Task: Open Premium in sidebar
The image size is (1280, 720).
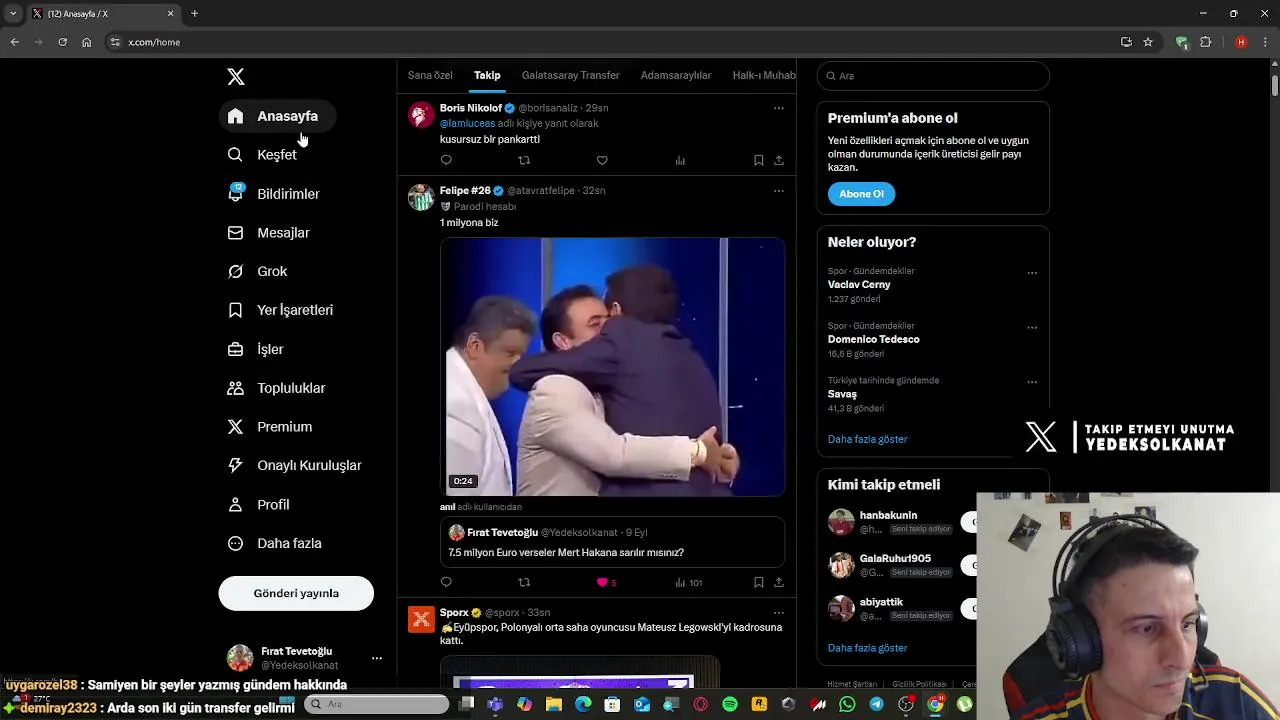Action: point(270,427)
